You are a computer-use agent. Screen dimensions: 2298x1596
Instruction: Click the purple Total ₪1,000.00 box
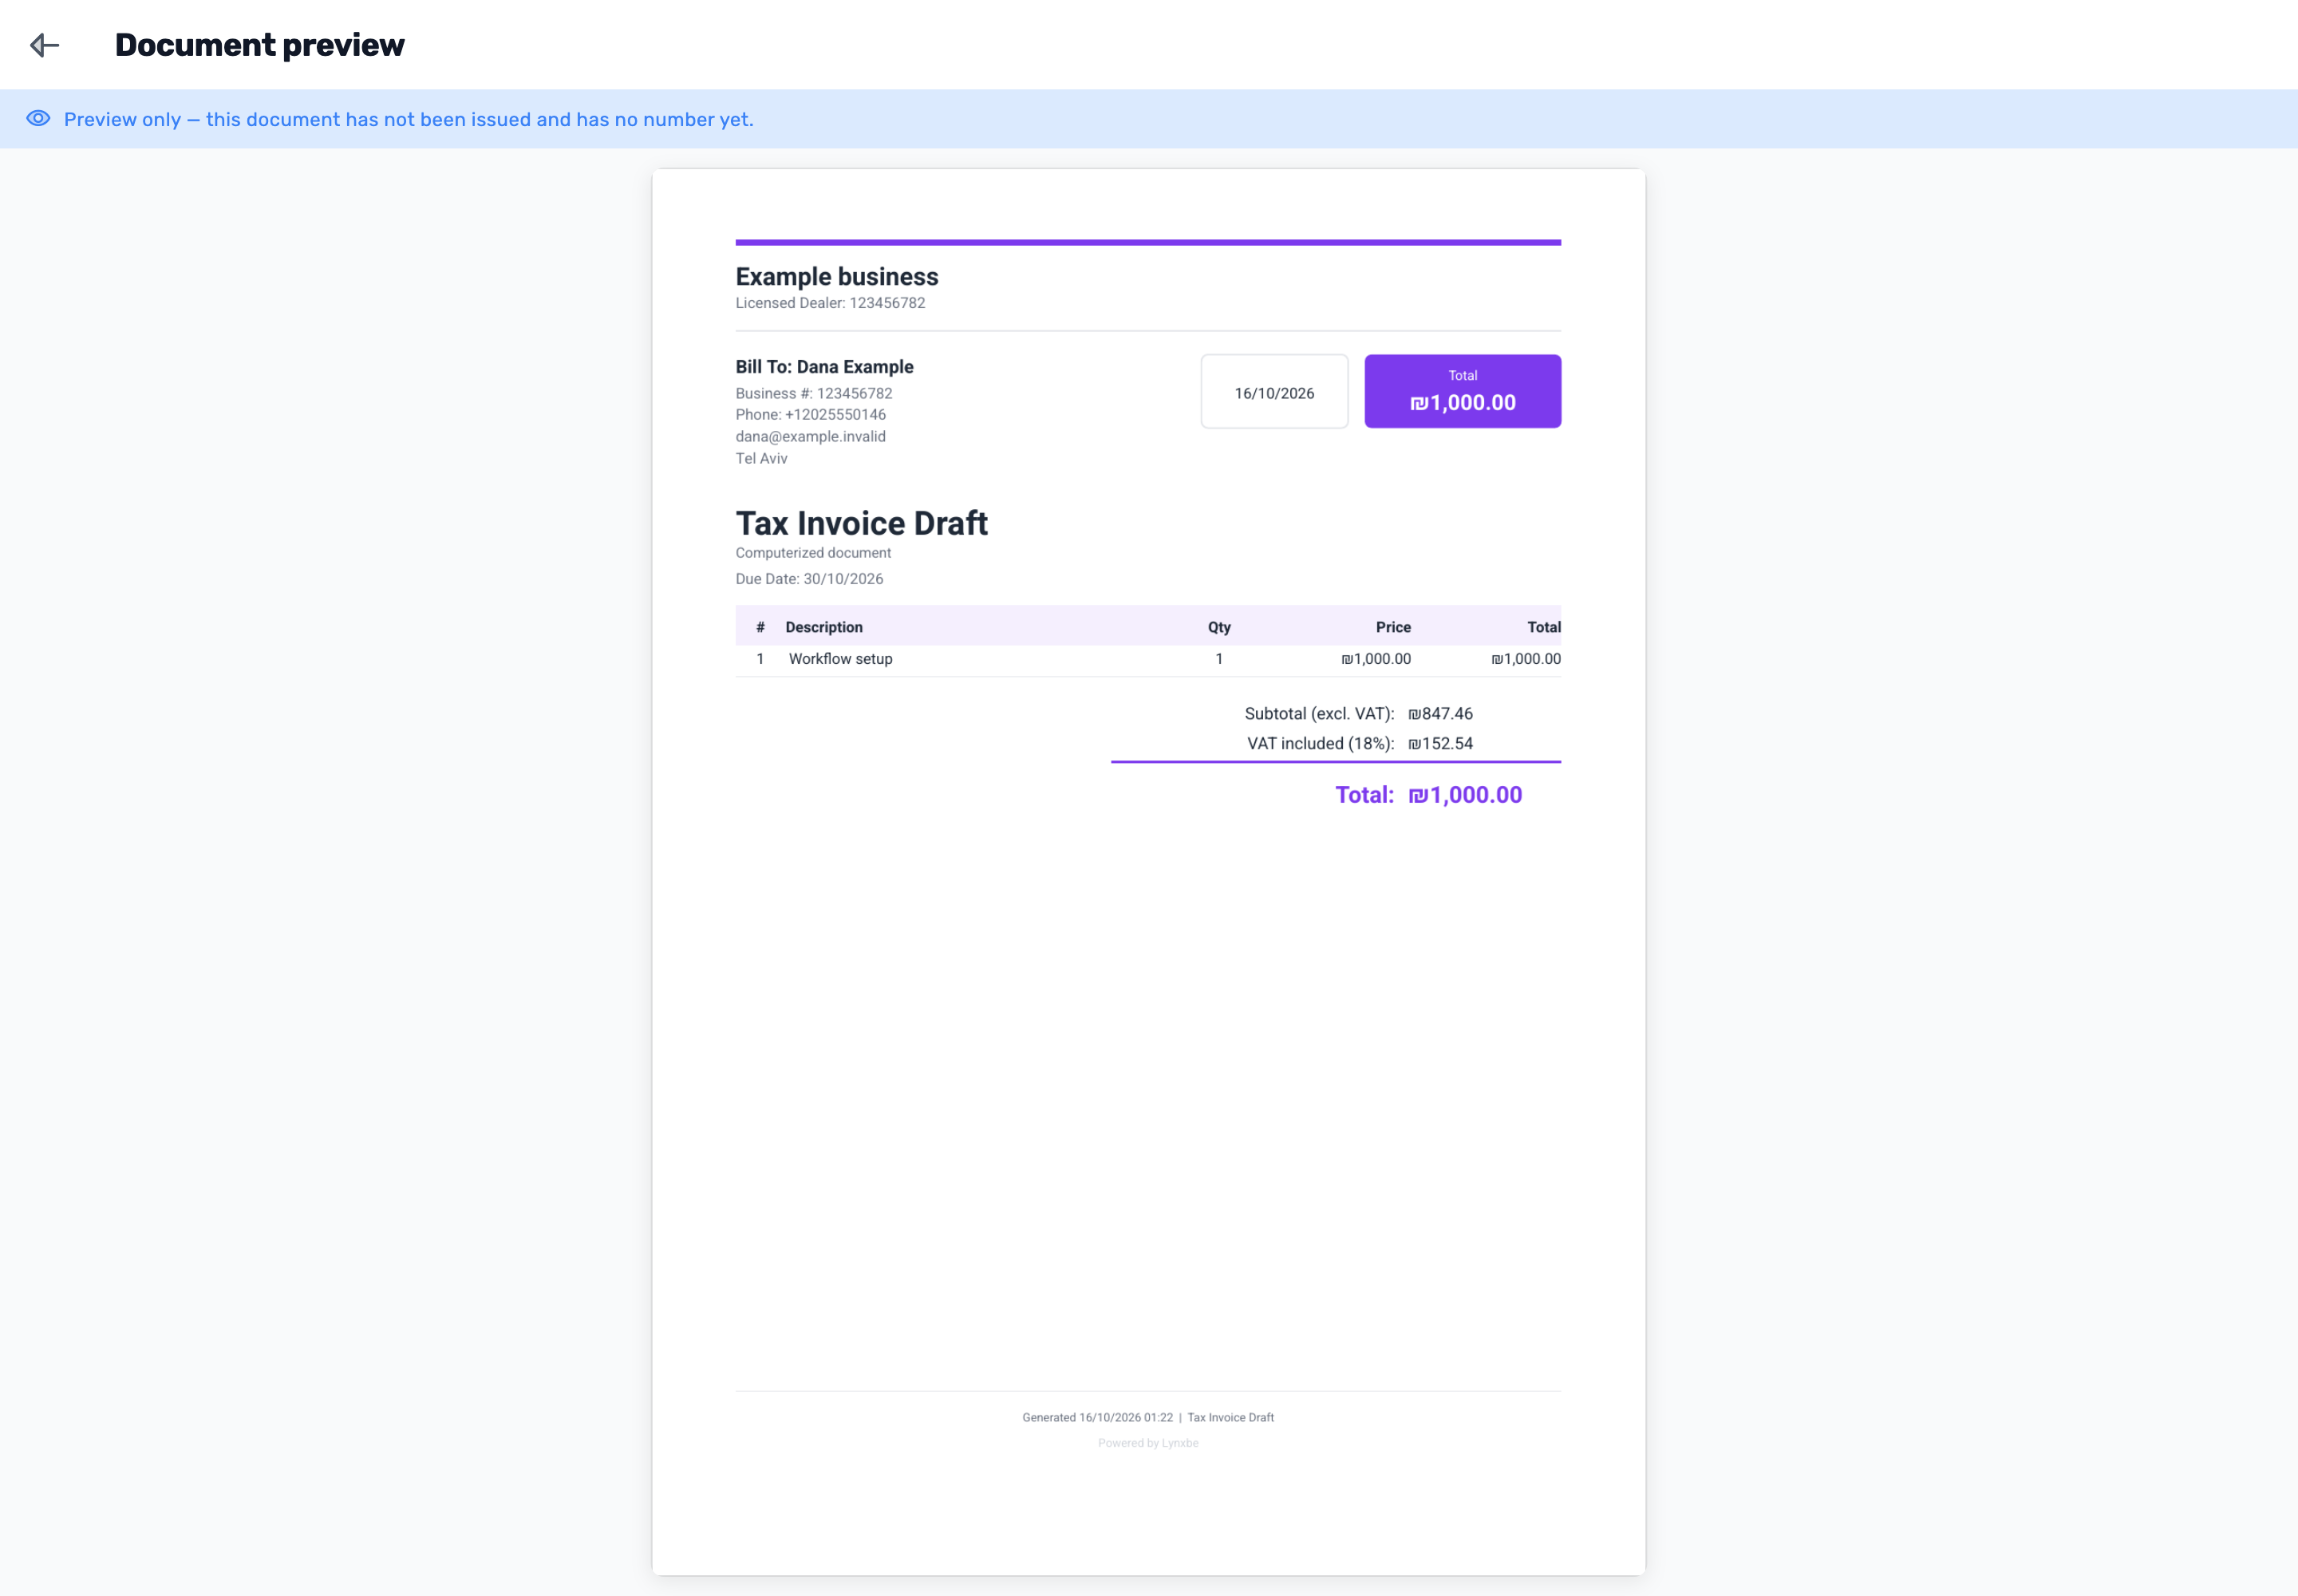1462,392
